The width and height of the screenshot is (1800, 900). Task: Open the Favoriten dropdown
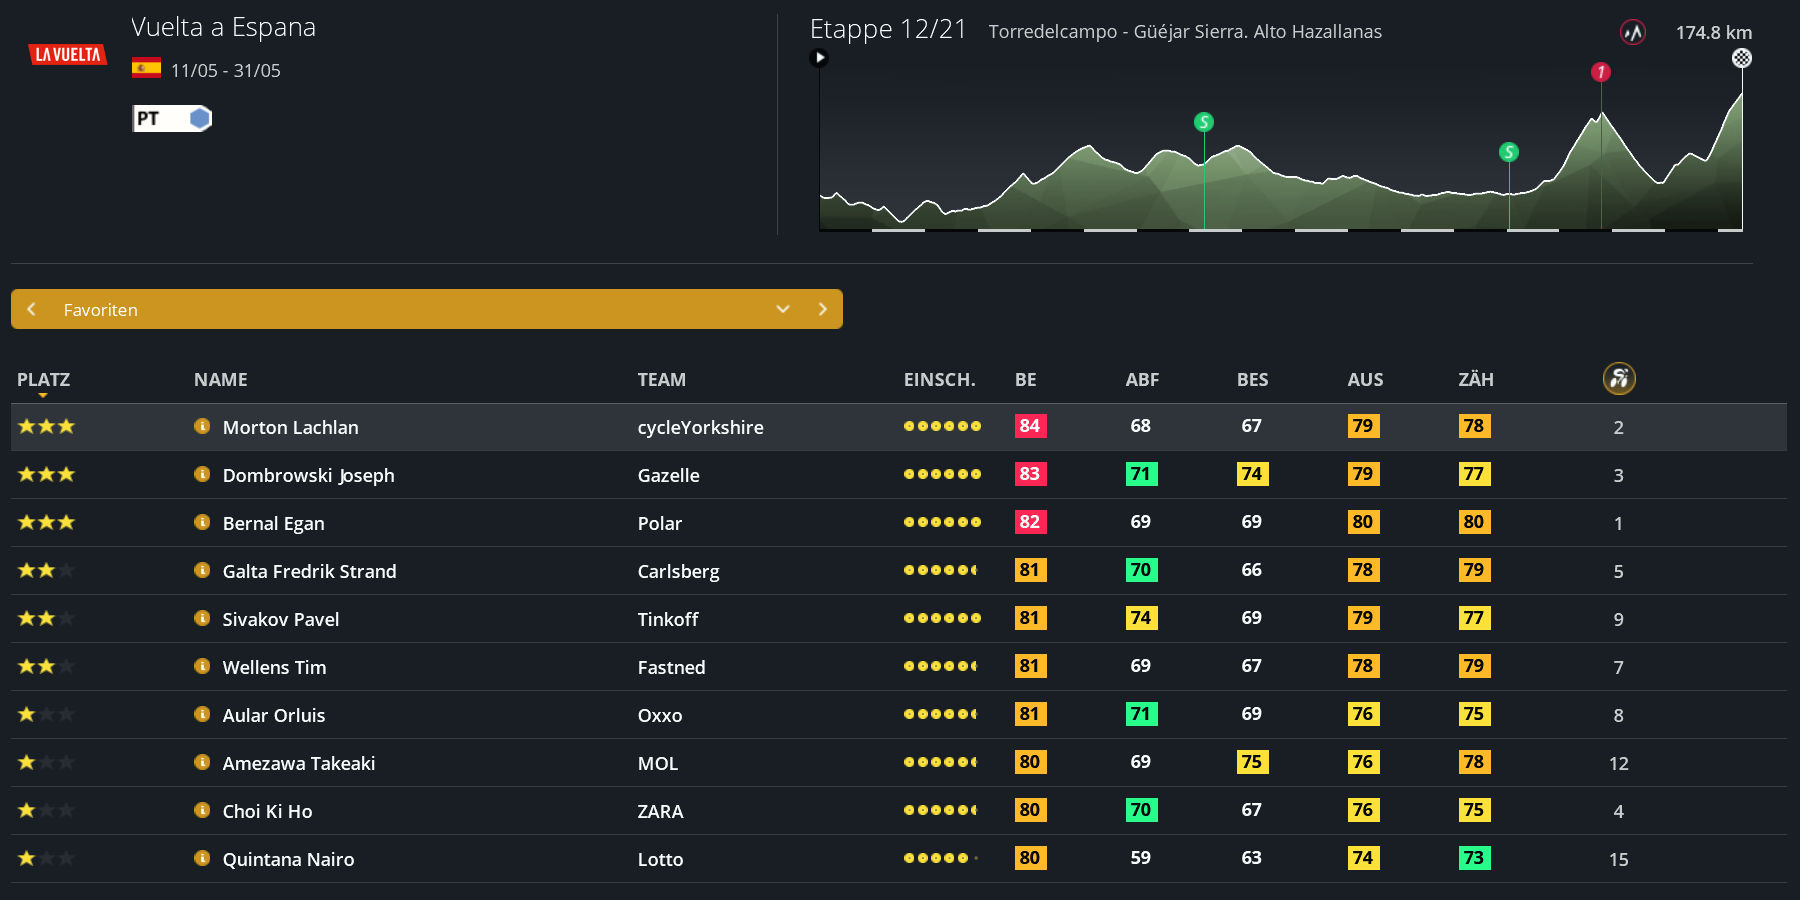pyautogui.click(x=782, y=309)
